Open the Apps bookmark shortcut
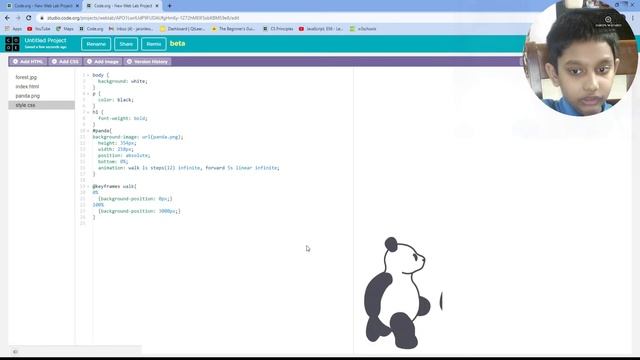Viewport: 640px width, 360px height. (x=13, y=29)
